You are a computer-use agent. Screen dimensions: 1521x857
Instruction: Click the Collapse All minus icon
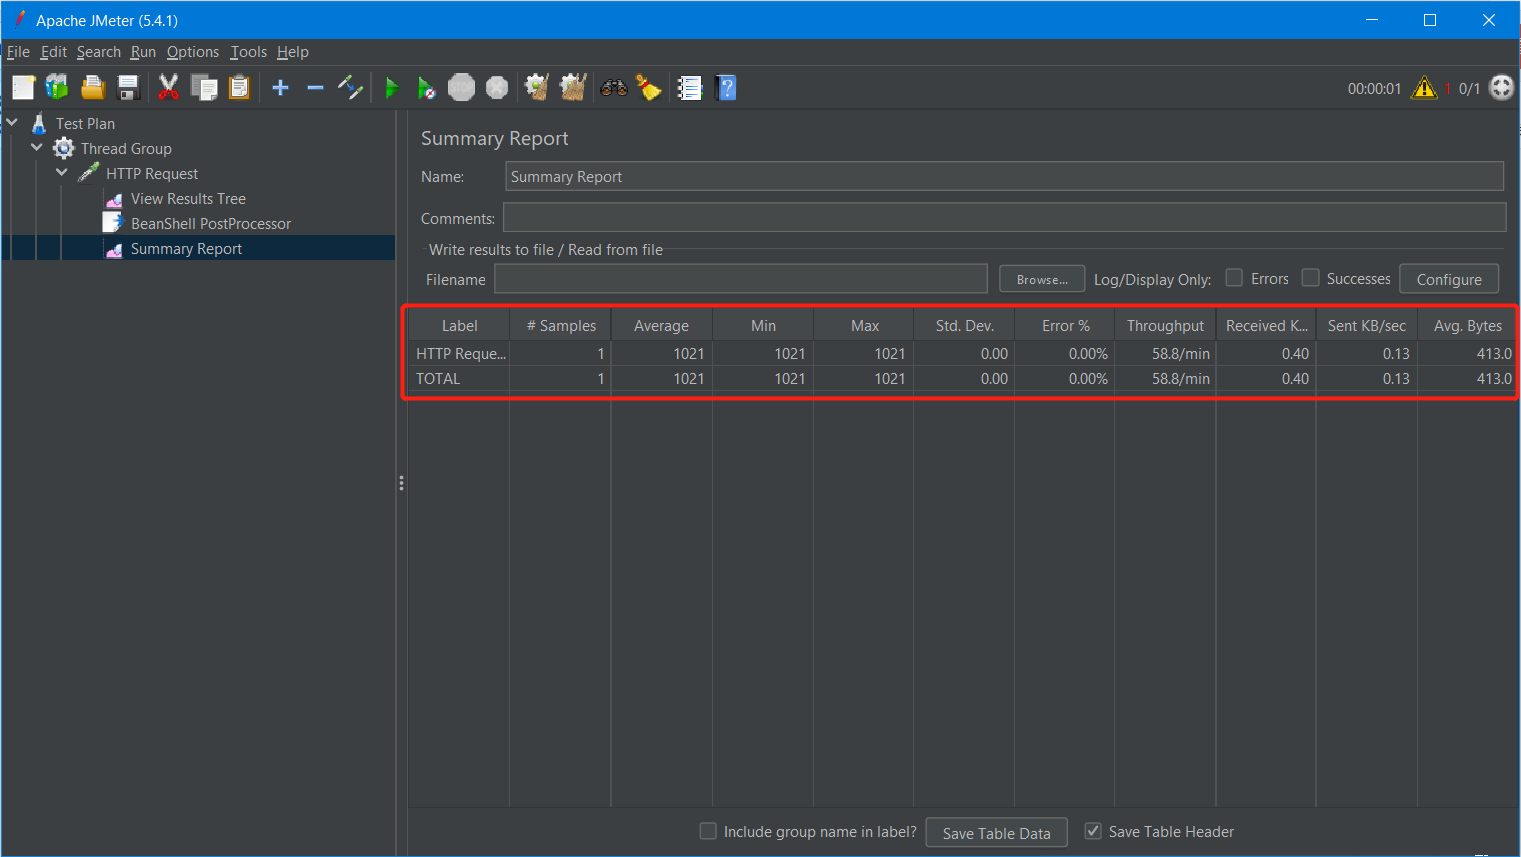point(315,88)
